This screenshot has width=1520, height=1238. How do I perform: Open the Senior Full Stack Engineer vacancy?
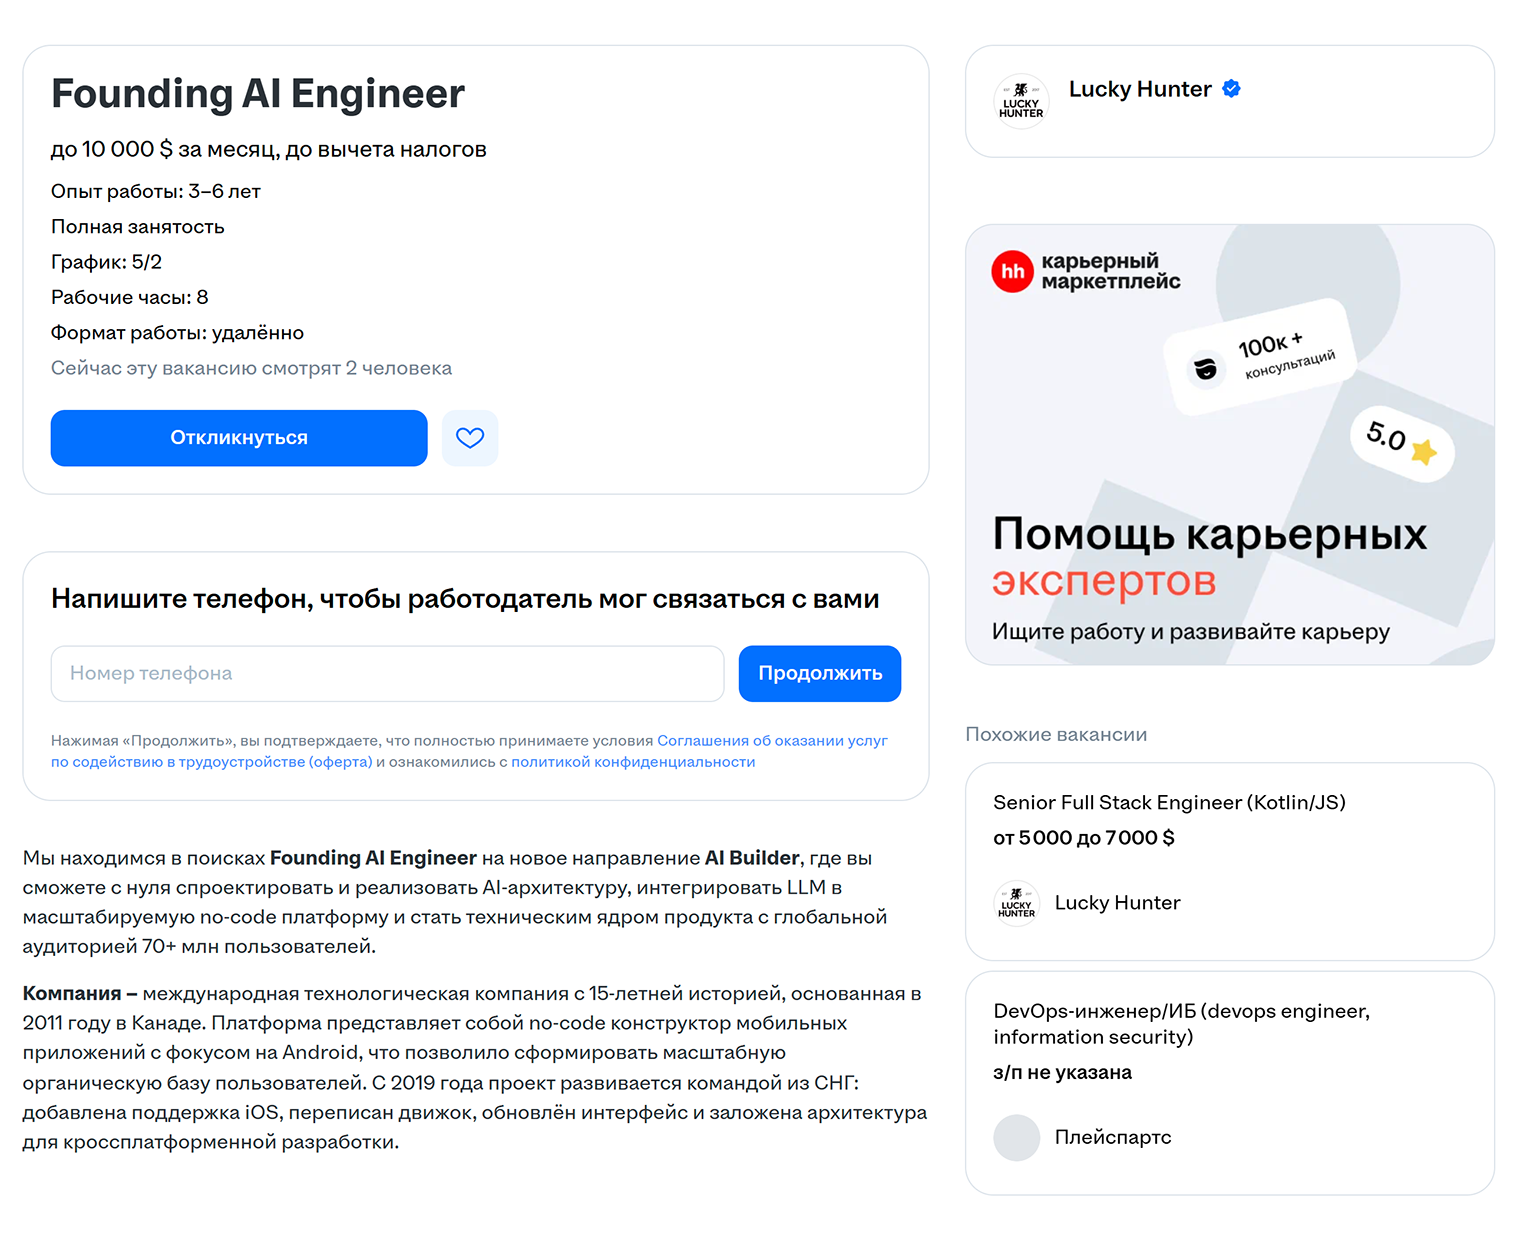tap(1168, 802)
